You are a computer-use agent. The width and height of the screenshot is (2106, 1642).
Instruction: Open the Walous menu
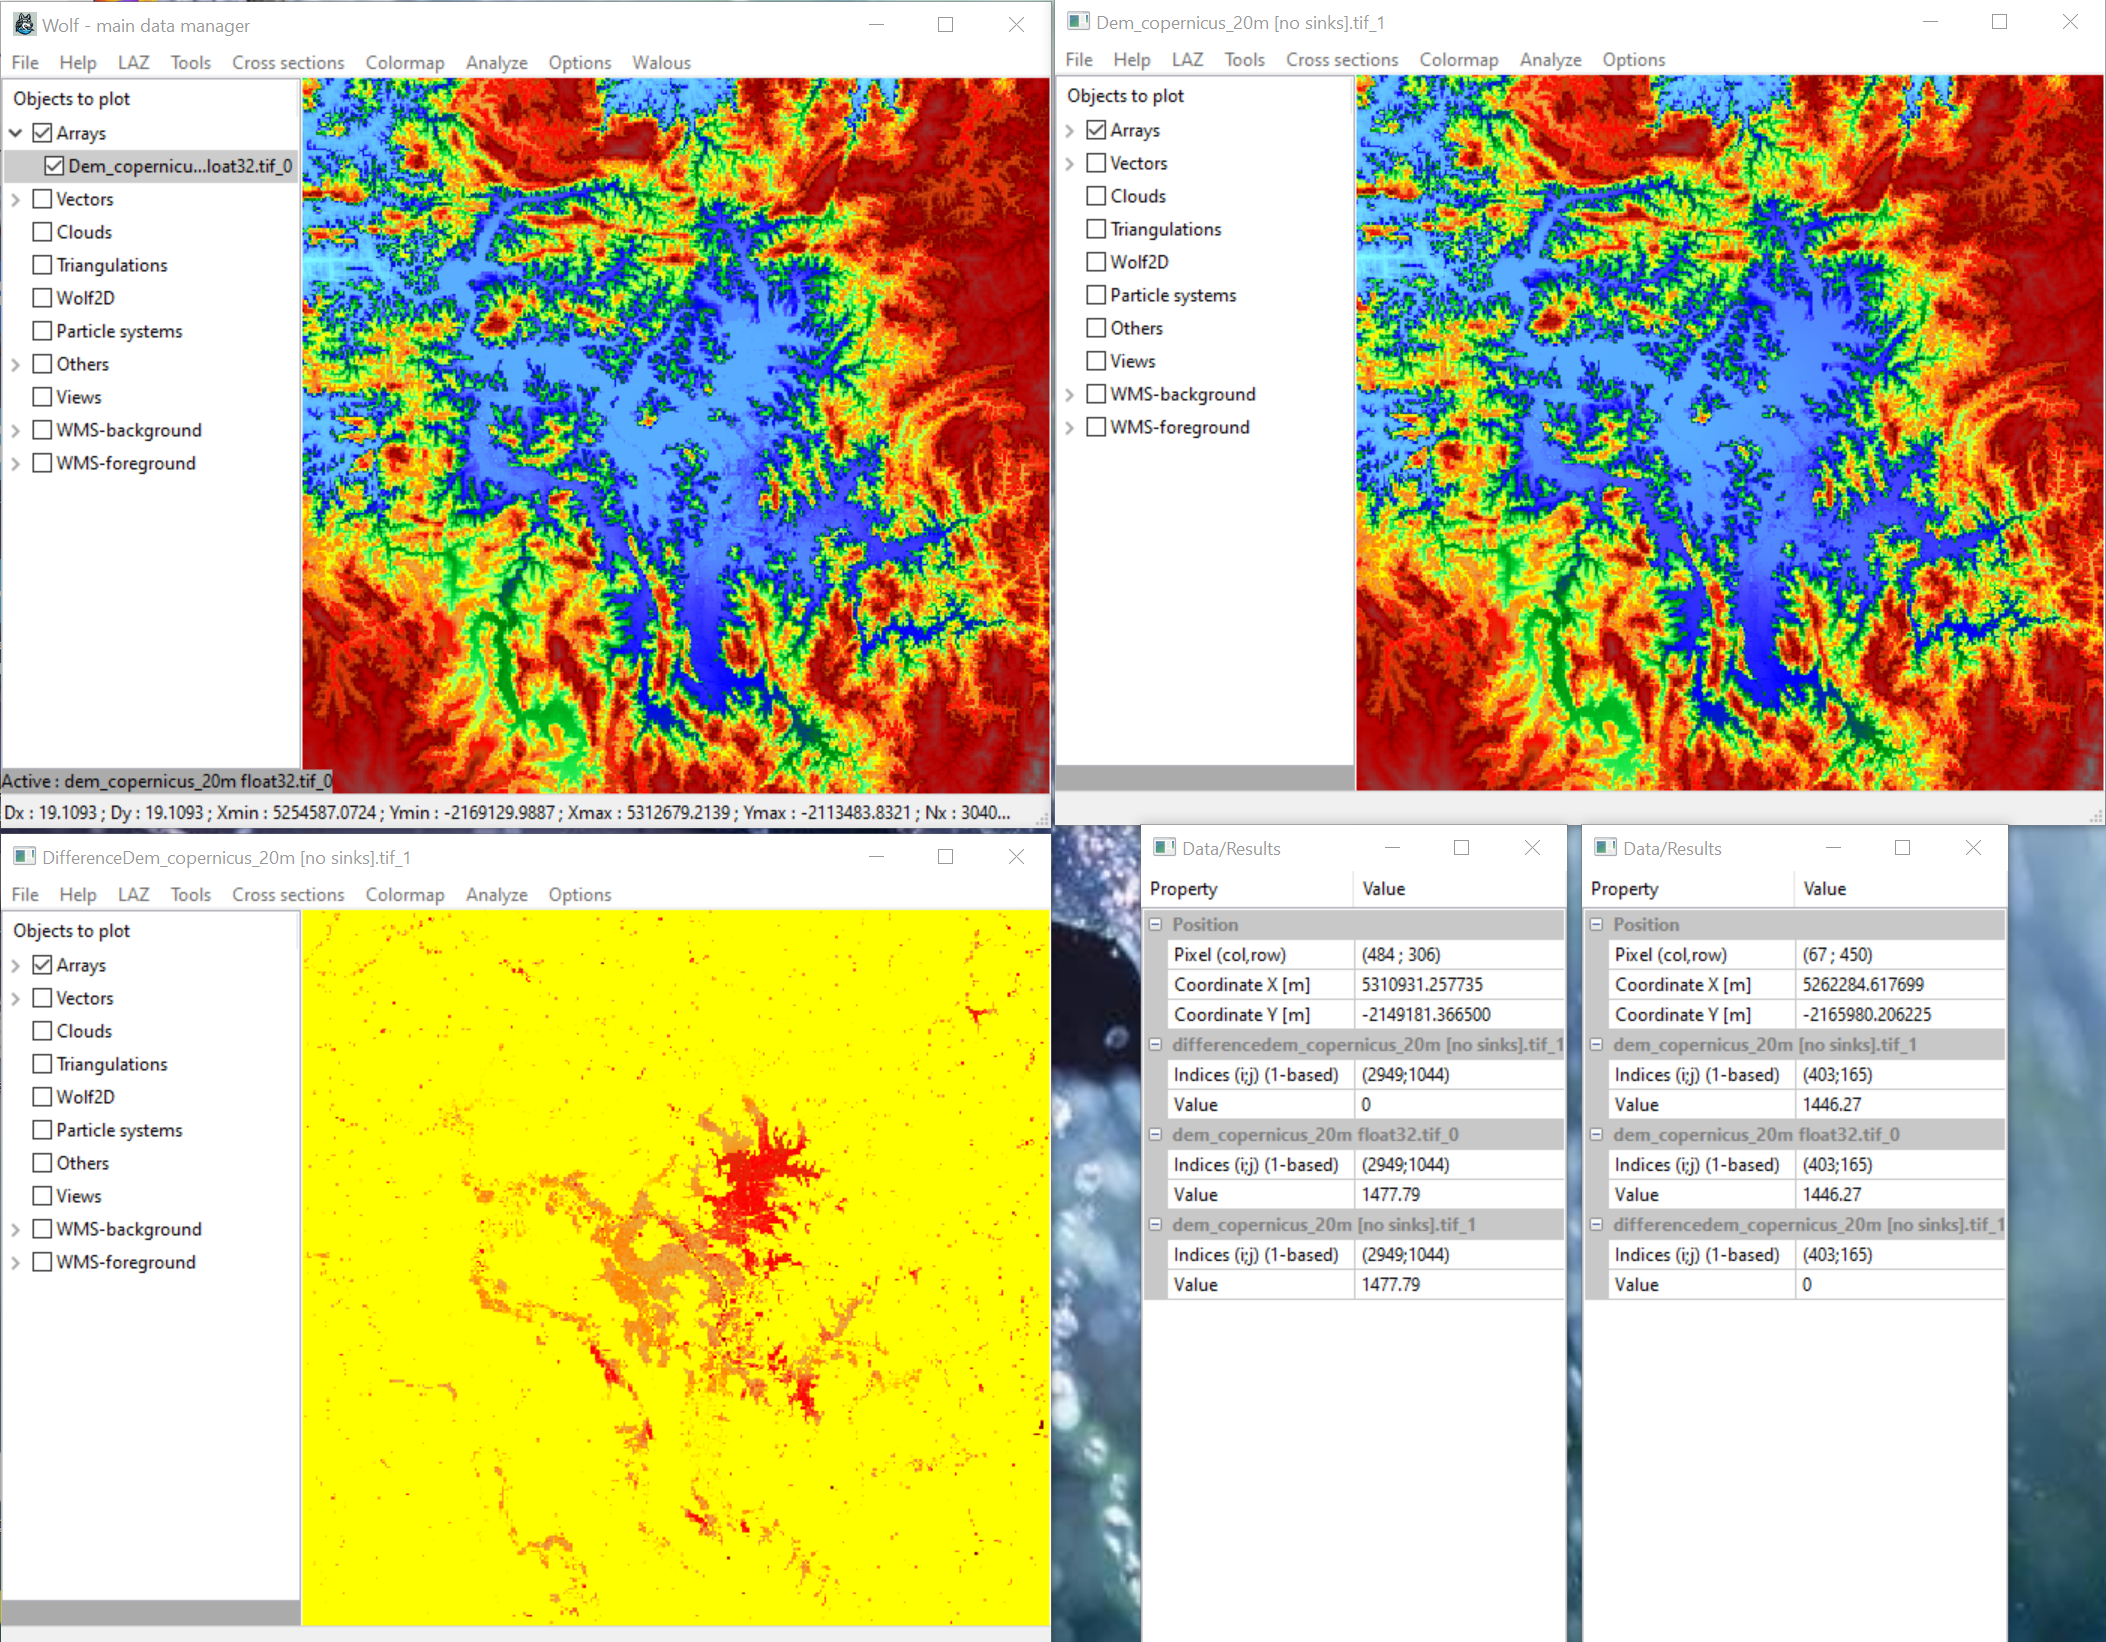click(x=661, y=62)
